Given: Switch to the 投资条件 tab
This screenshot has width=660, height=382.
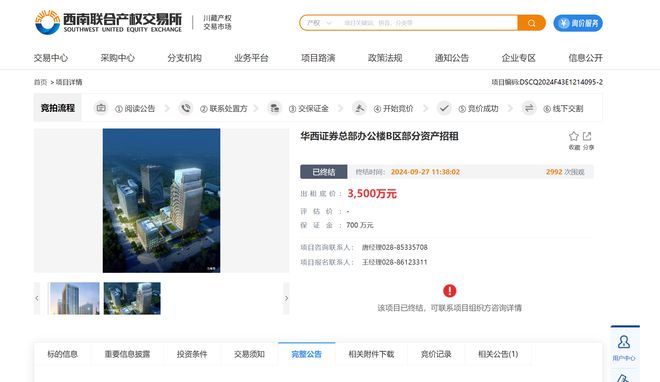Looking at the screenshot, I should click(x=192, y=354).
